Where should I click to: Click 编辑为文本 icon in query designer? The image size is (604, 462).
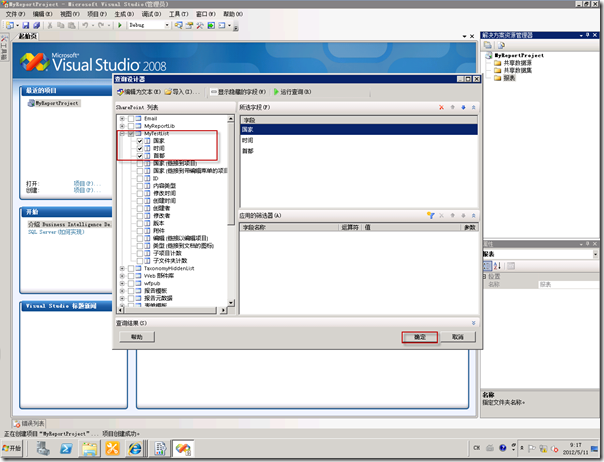(120, 92)
